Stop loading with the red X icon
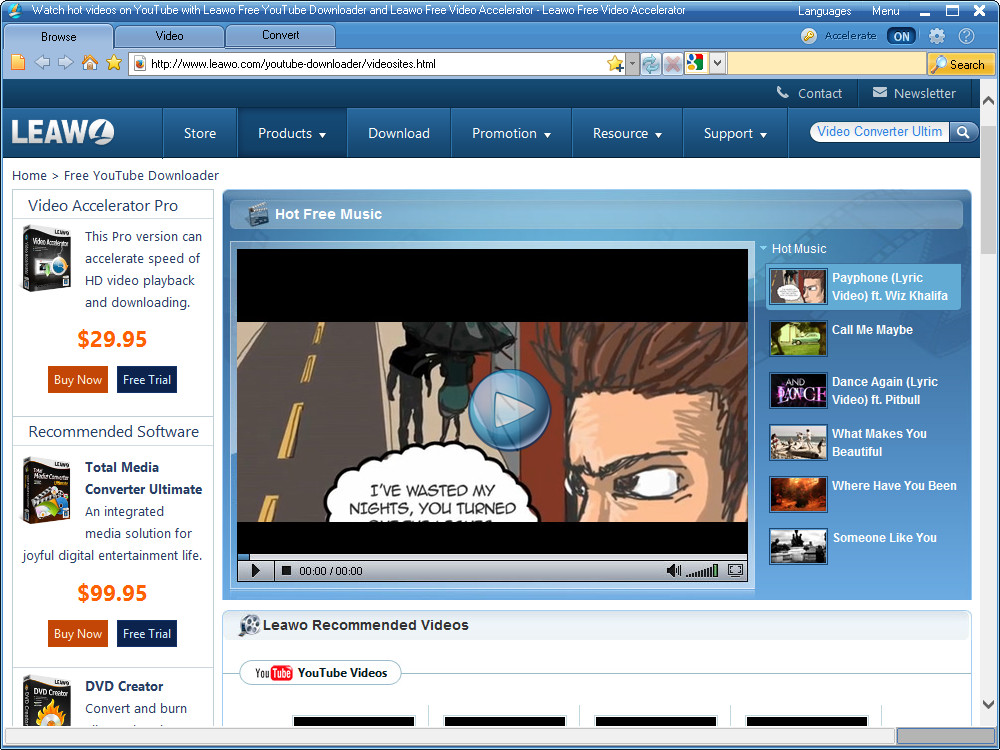1000x750 pixels. (x=672, y=64)
